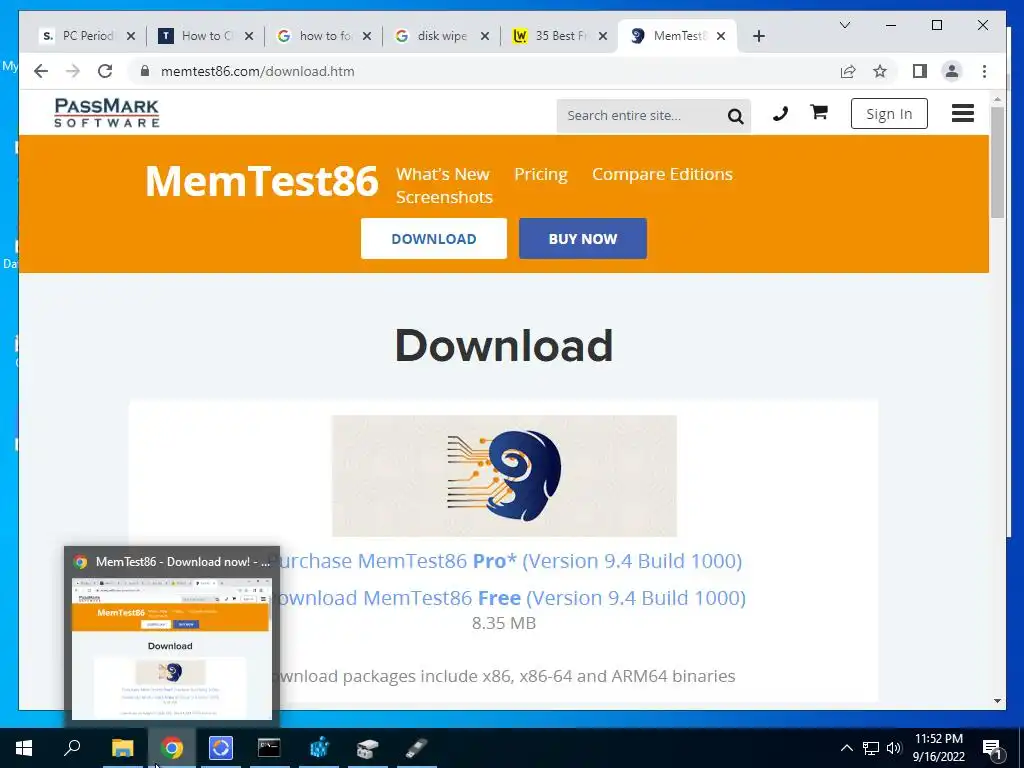Click the forward navigation arrow
Viewport: 1024px width, 768px height.
[x=73, y=71]
